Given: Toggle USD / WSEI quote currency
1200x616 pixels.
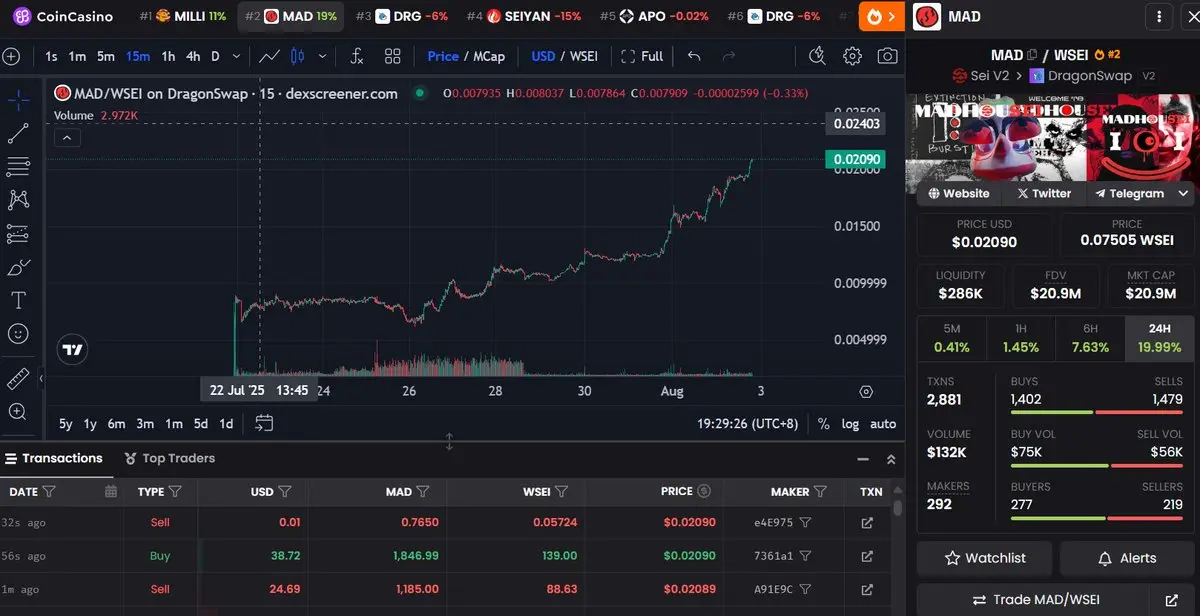Looking at the screenshot, I should 565,56.
